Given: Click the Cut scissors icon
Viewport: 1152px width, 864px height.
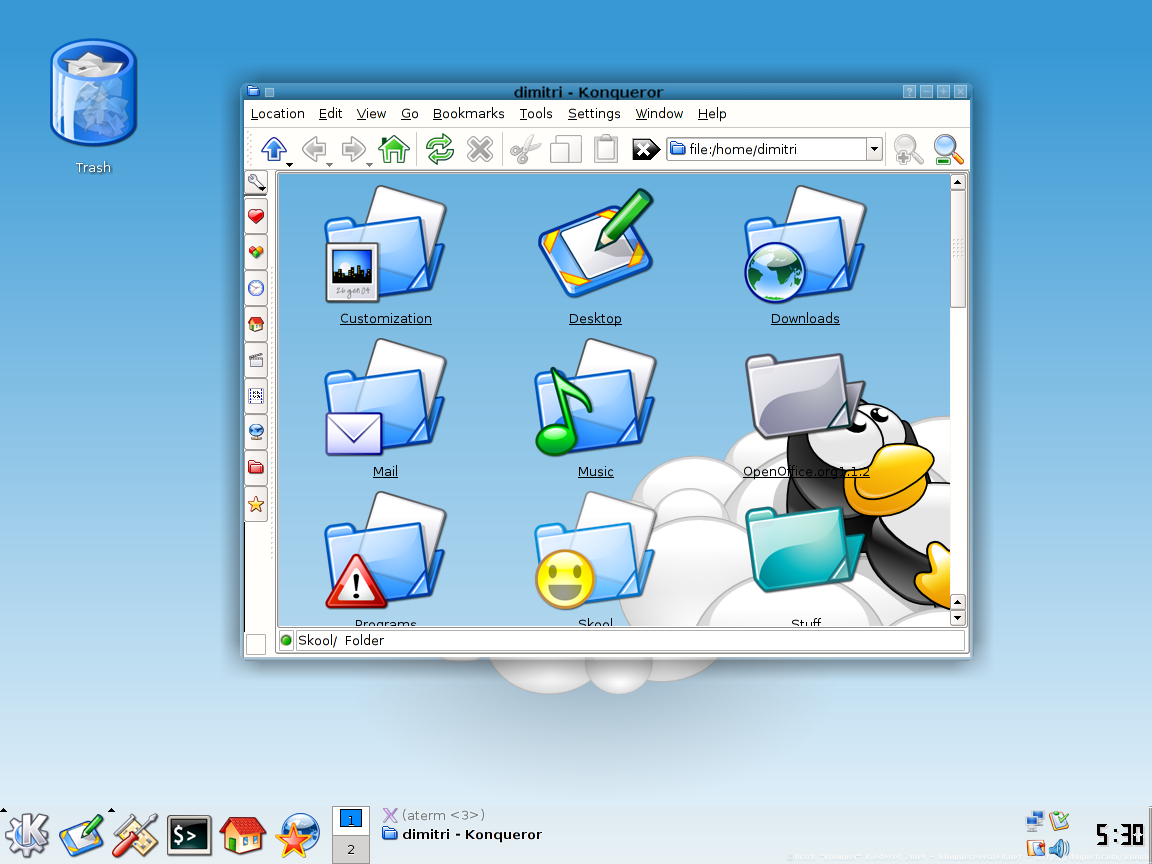Looking at the screenshot, I should point(525,149).
